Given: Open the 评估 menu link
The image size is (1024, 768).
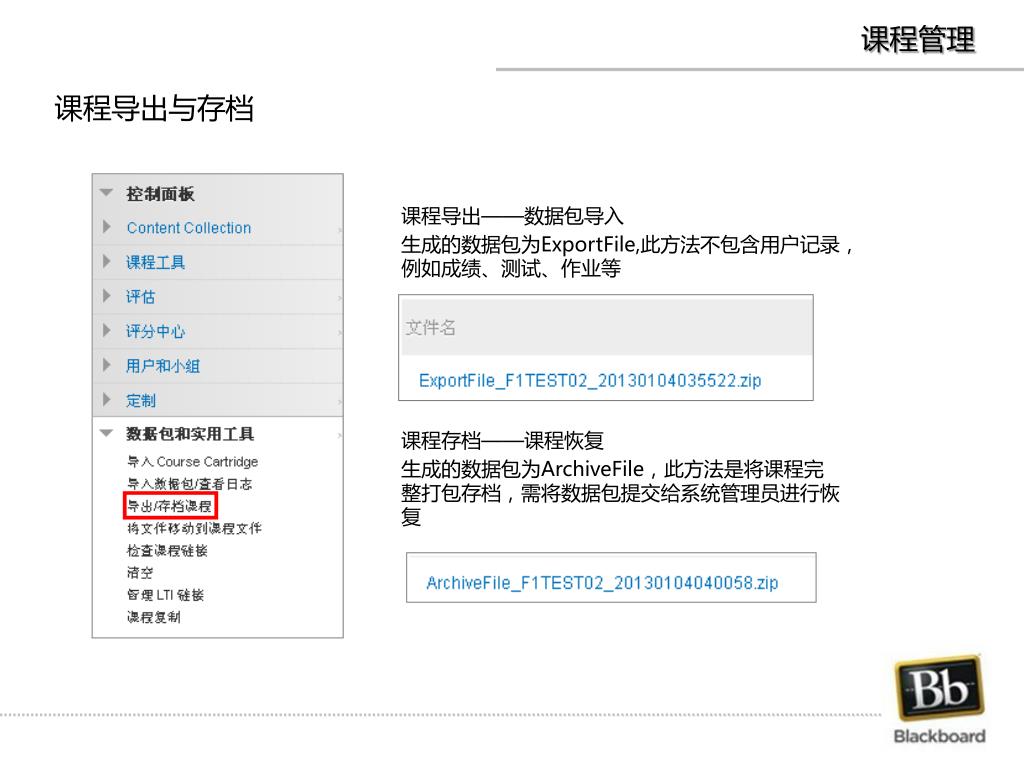Looking at the screenshot, I should pos(140,297).
